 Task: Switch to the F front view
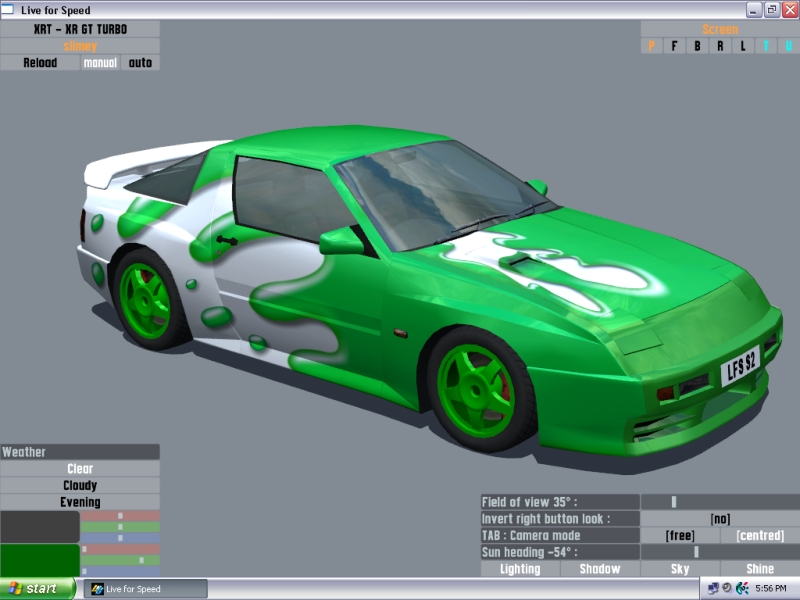[674, 46]
